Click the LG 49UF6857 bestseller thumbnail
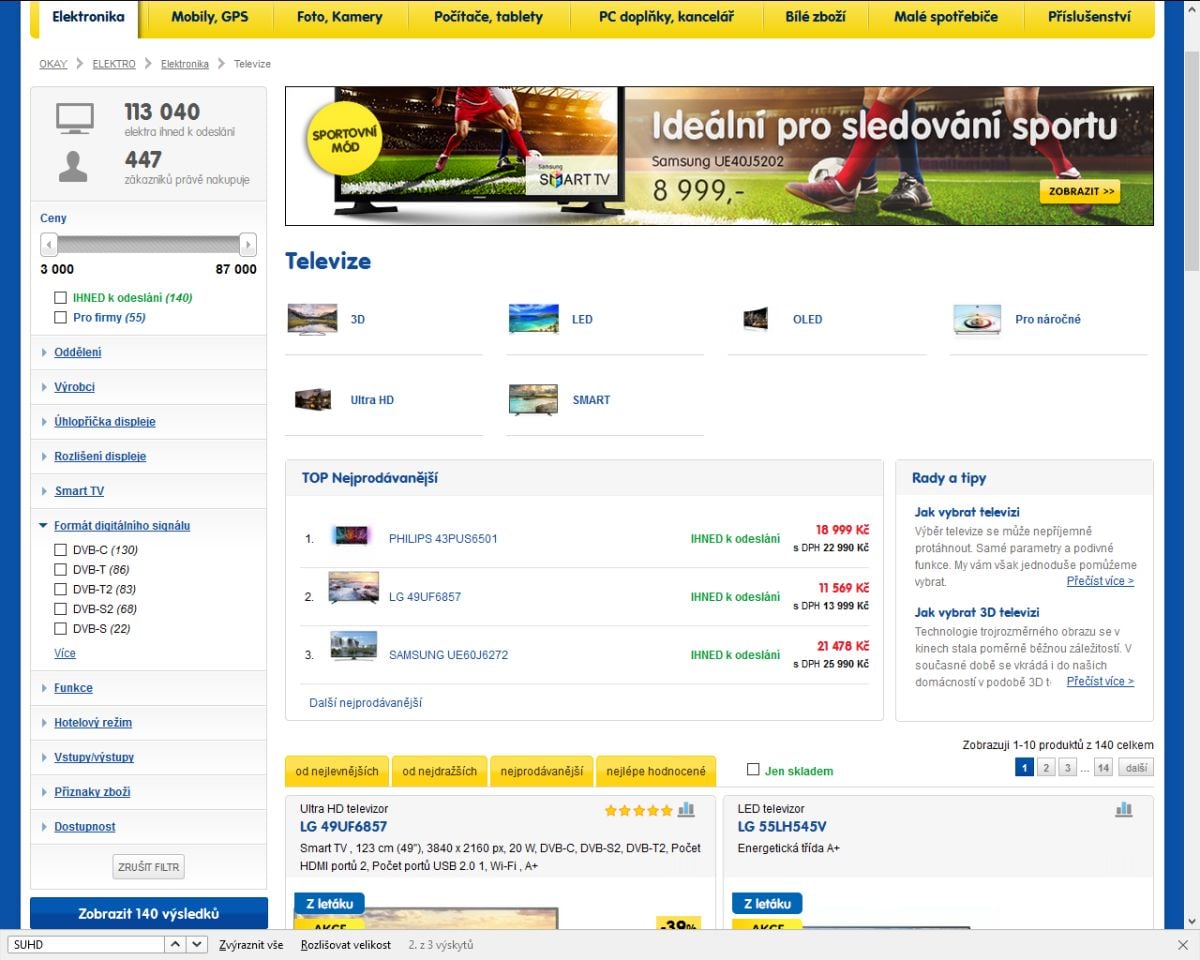 354,588
